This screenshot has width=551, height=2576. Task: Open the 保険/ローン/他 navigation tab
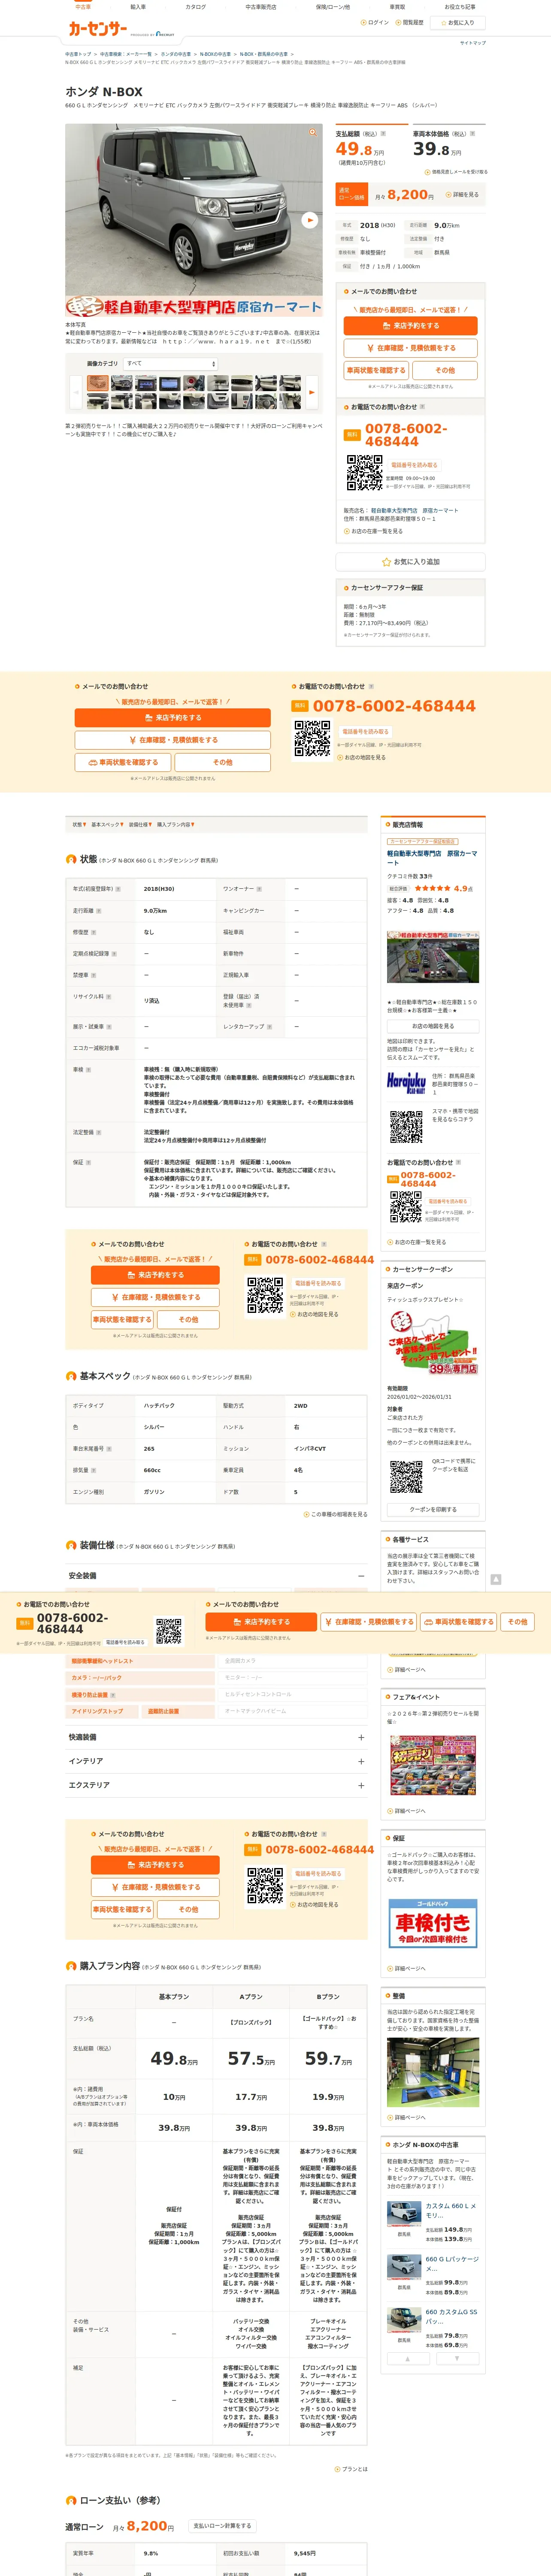pyautogui.click(x=333, y=6)
